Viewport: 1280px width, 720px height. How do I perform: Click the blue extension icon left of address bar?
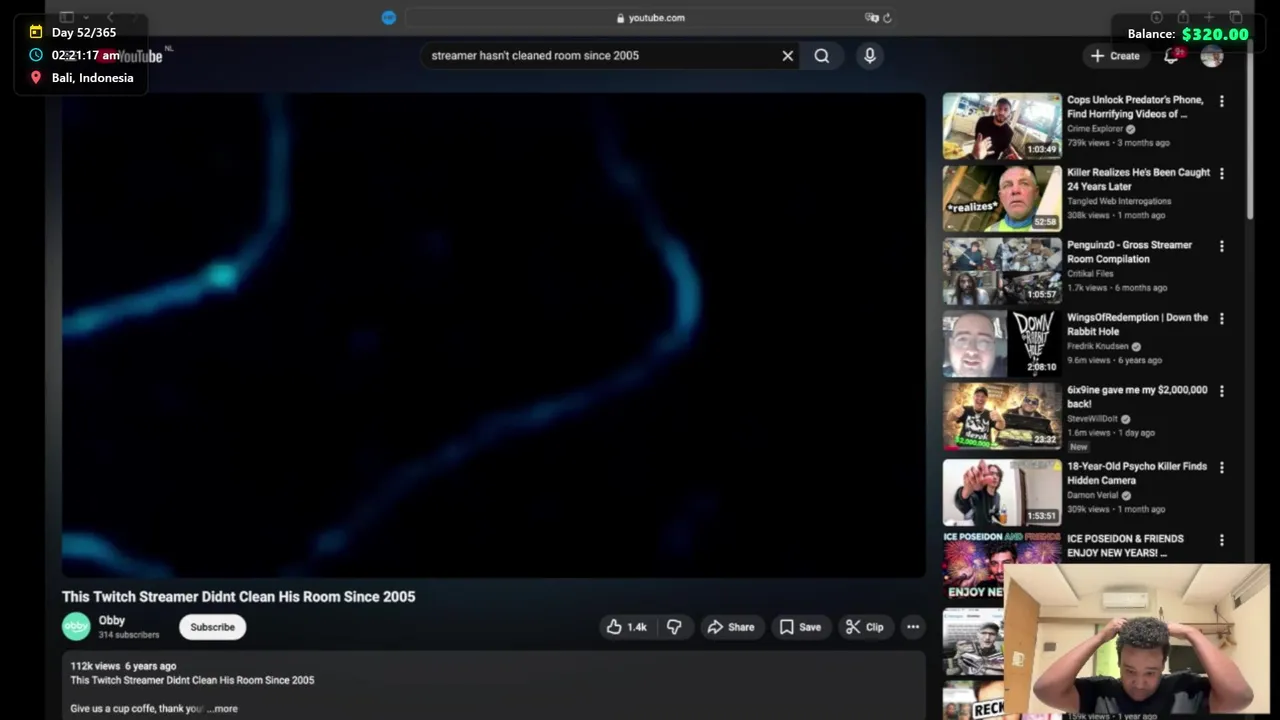pos(389,17)
